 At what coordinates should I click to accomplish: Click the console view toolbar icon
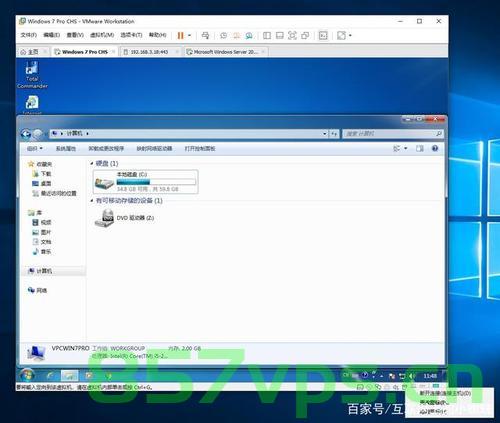[323, 35]
